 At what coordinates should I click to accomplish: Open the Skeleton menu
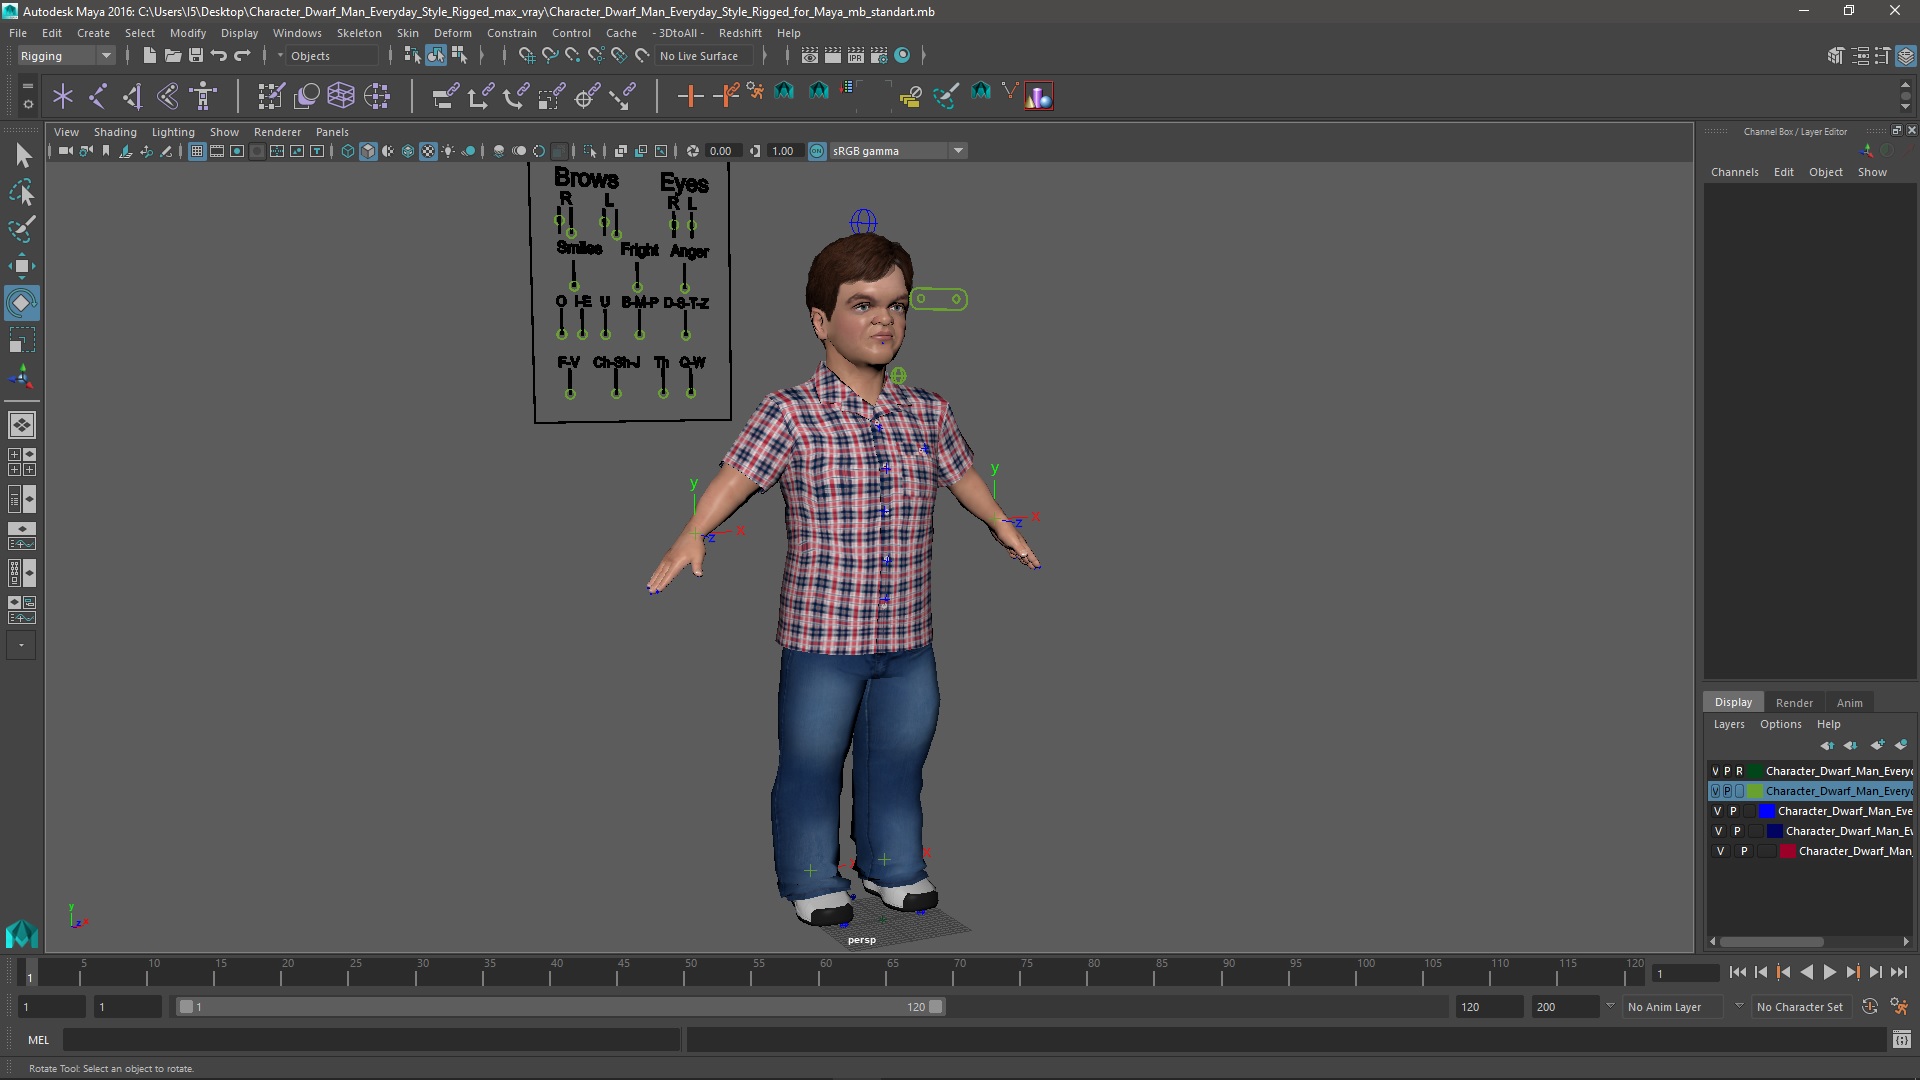[359, 33]
